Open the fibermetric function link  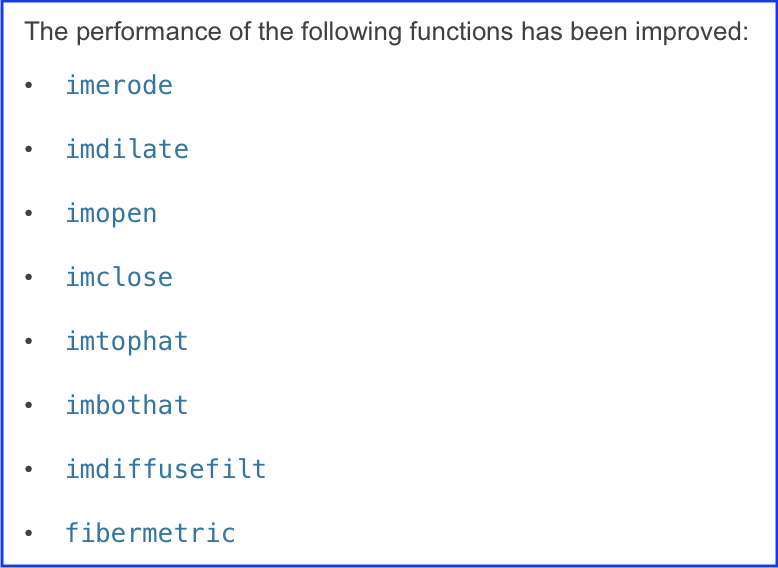coord(150,534)
